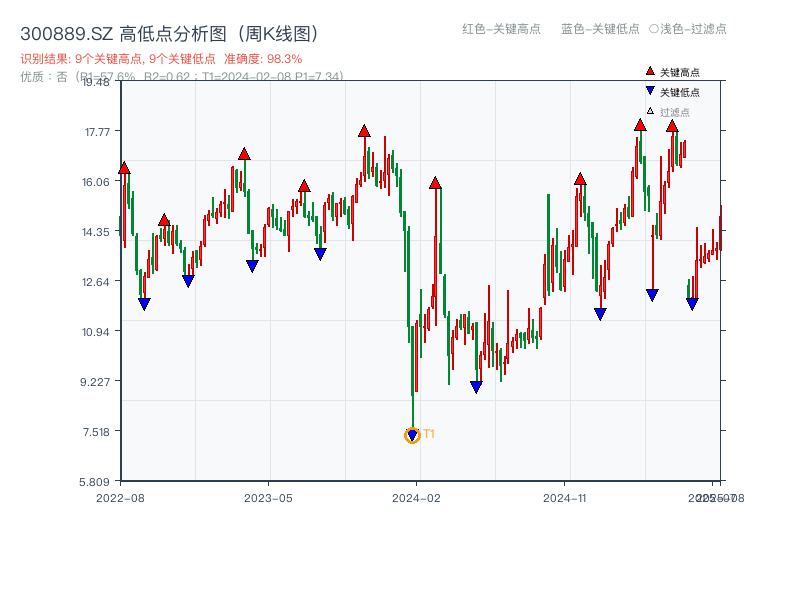The width and height of the screenshot is (800, 600).
Task: Click the 2024-11 x-axis label
Action: point(564,498)
